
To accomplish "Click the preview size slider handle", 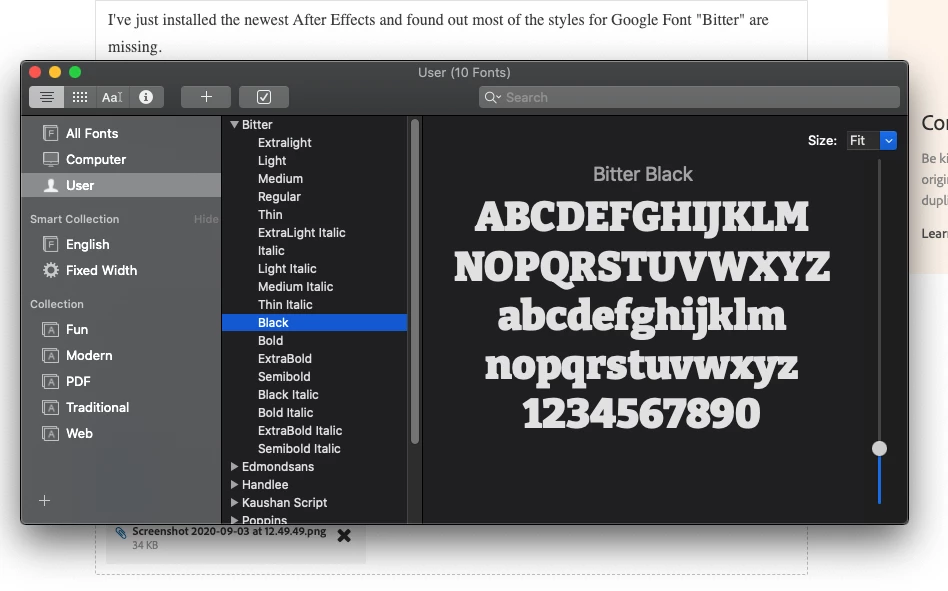I will tap(879, 448).
